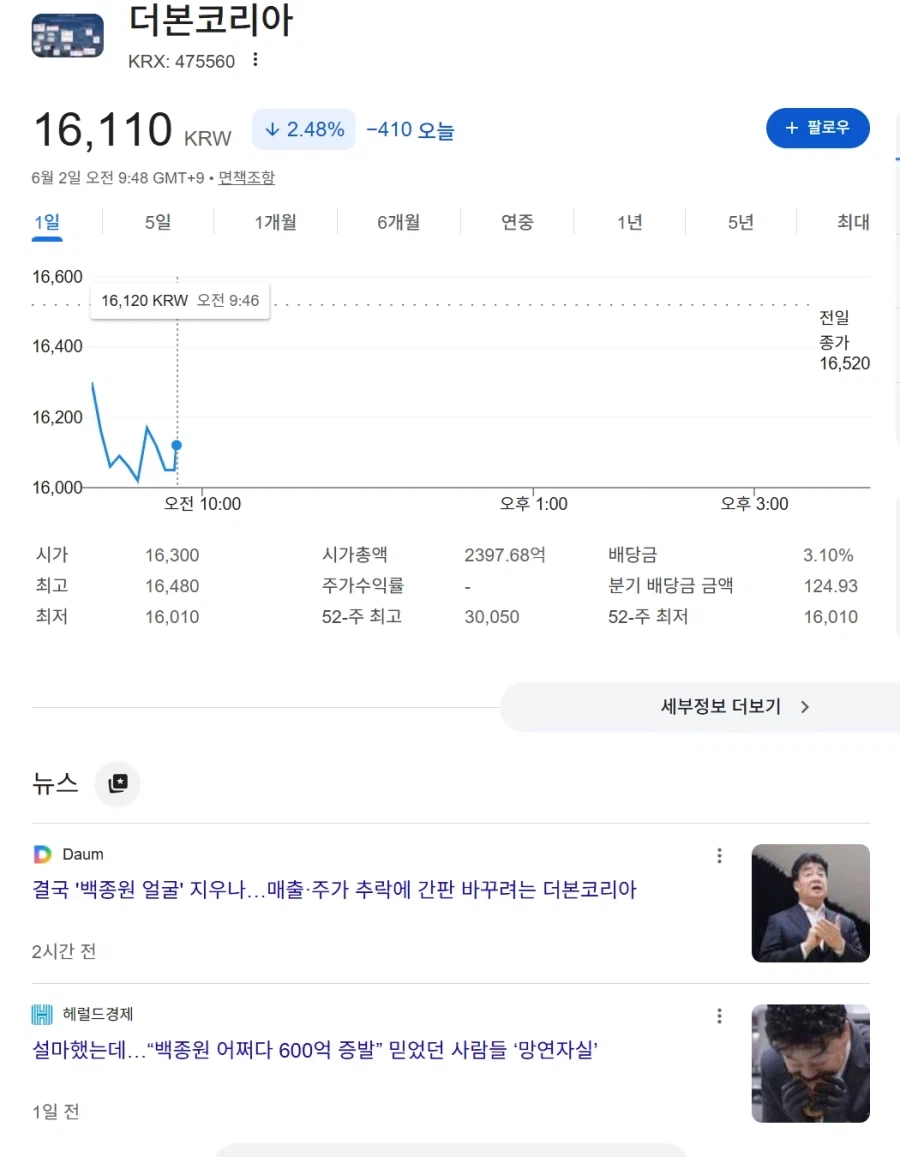Click the 더본코리아 company title
The height and width of the screenshot is (1157, 900).
coord(211,19)
